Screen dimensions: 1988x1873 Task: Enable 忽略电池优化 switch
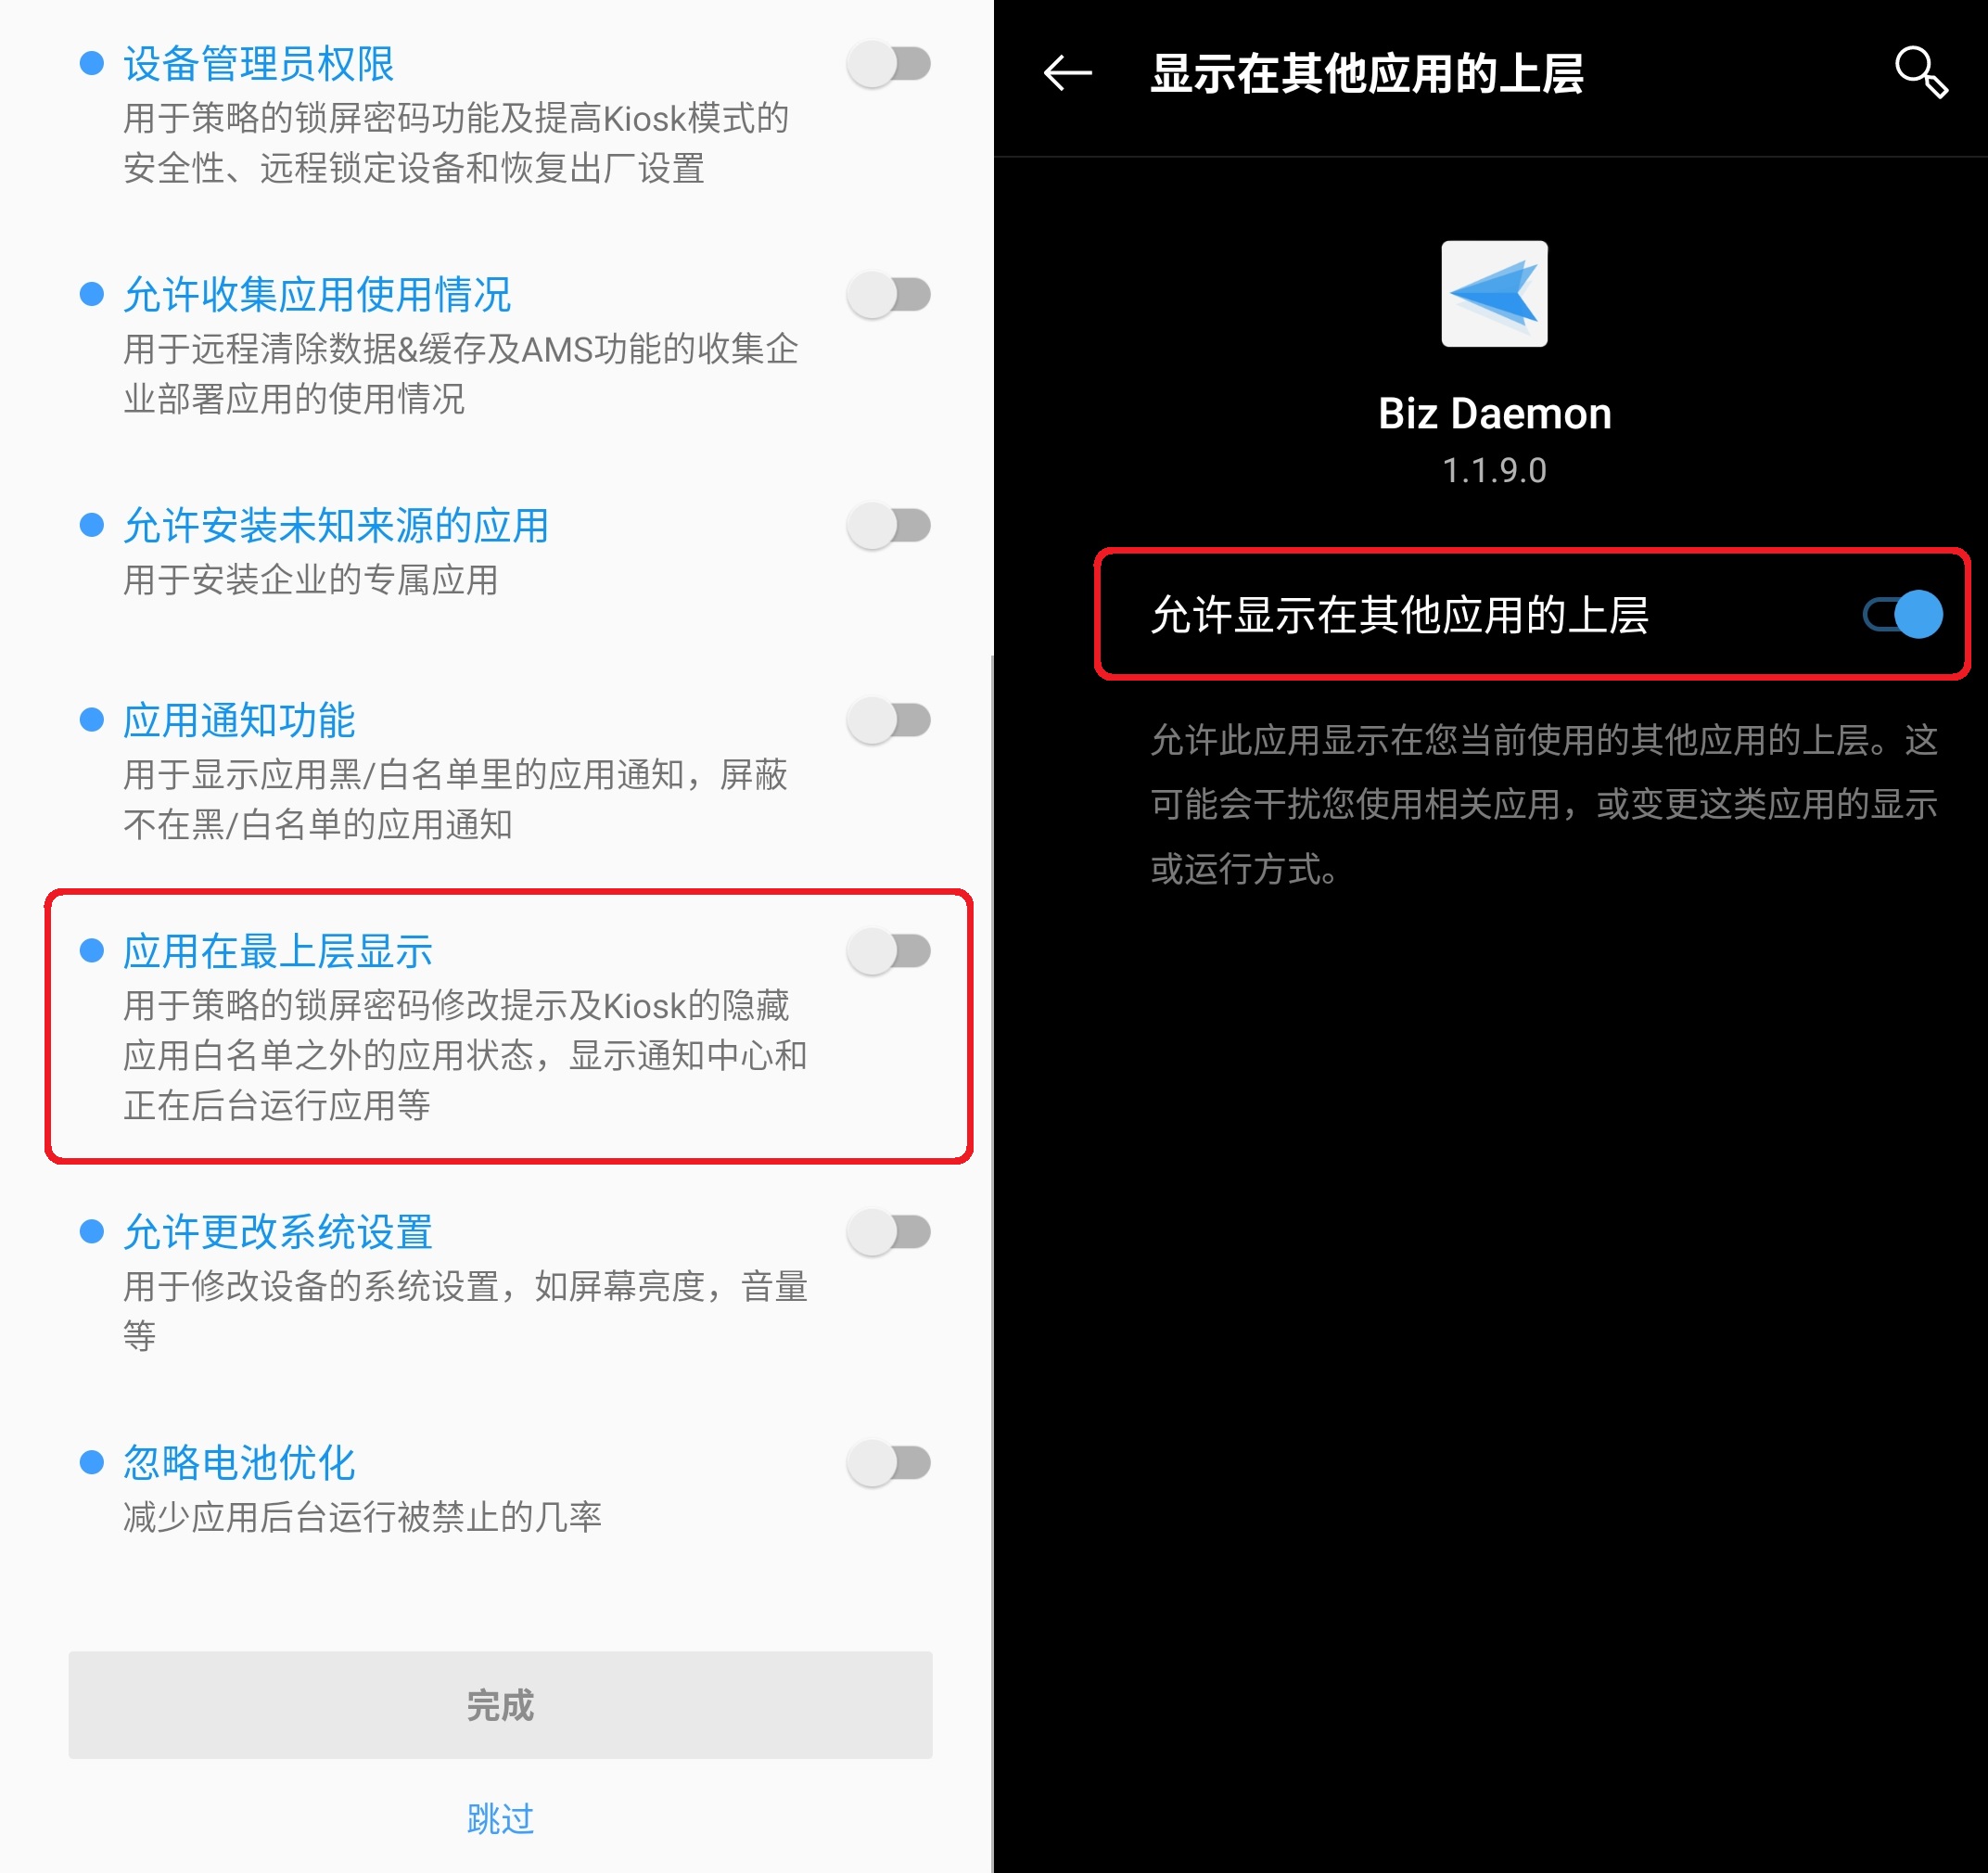[x=889, y=1463]
